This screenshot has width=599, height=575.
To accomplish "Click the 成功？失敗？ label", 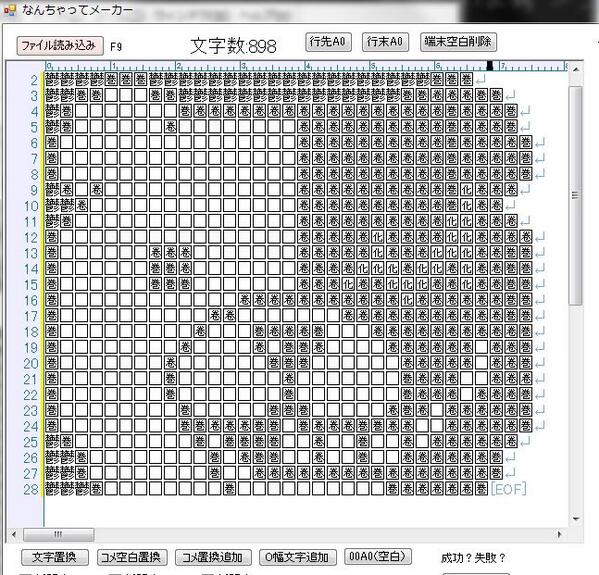I will 473,558.
